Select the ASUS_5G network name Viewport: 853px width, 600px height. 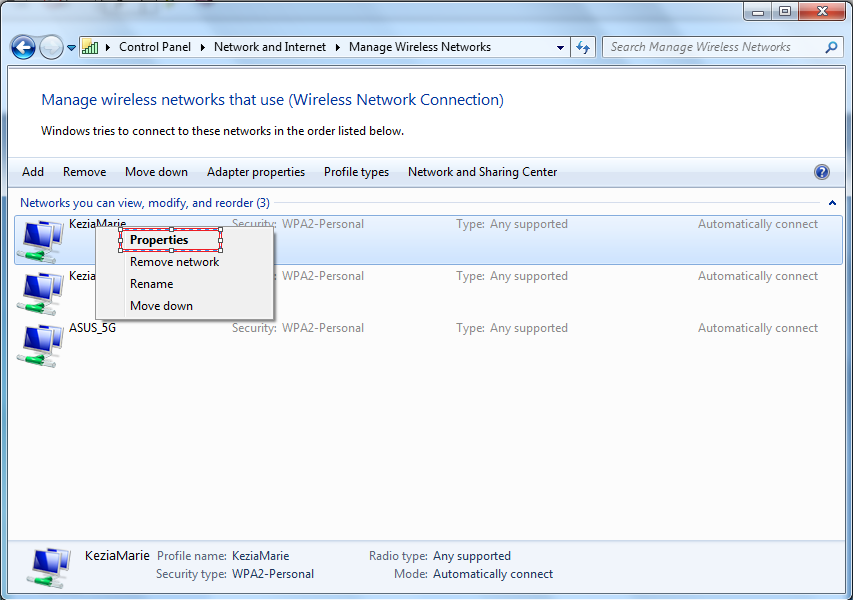92,328
